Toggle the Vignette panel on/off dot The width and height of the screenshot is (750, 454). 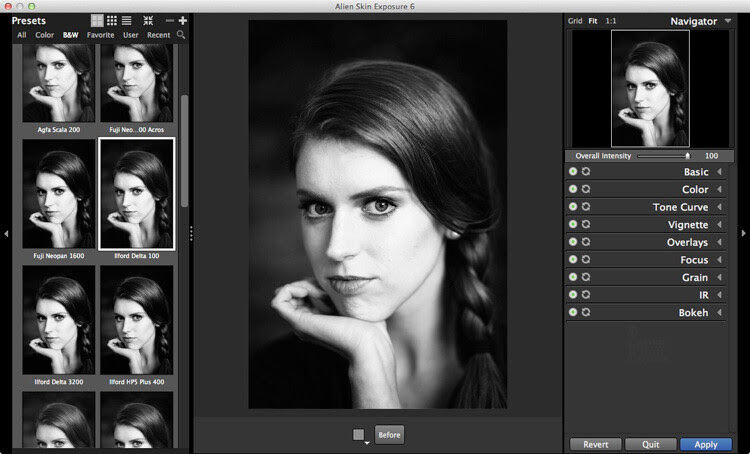[573, 225]
